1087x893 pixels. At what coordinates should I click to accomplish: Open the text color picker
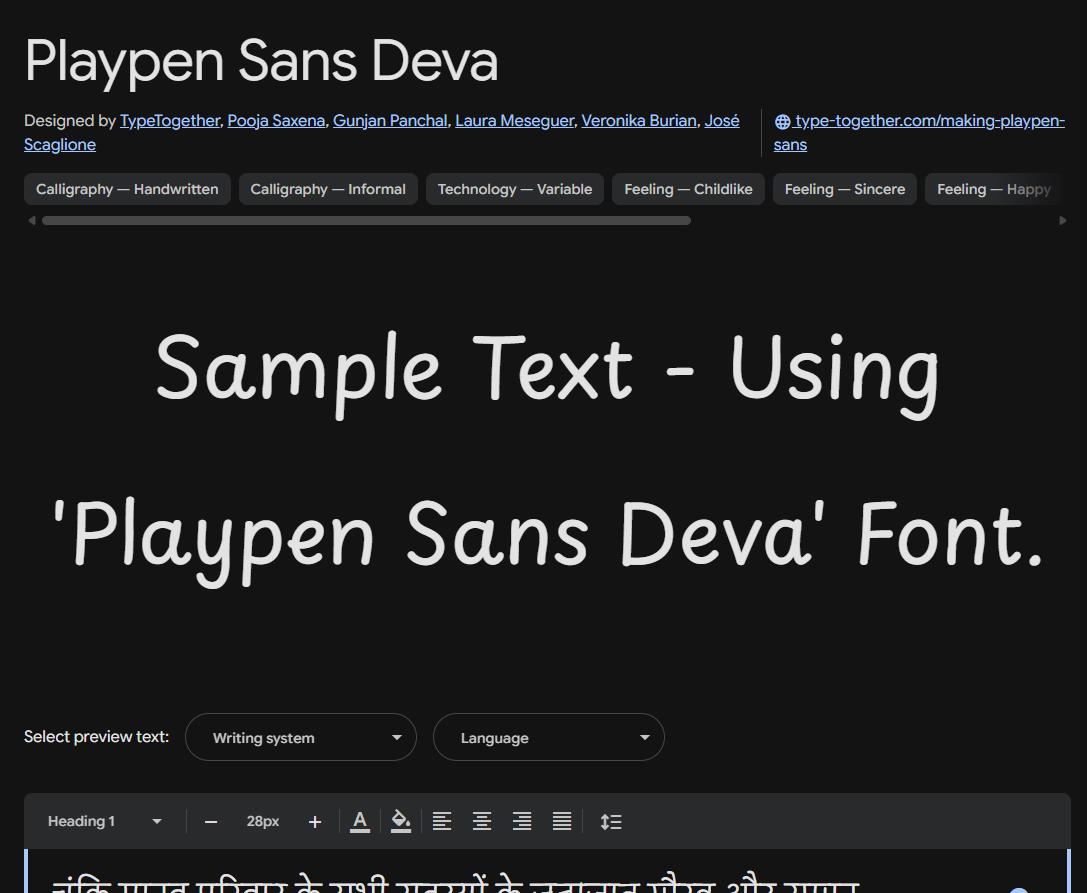360,822
